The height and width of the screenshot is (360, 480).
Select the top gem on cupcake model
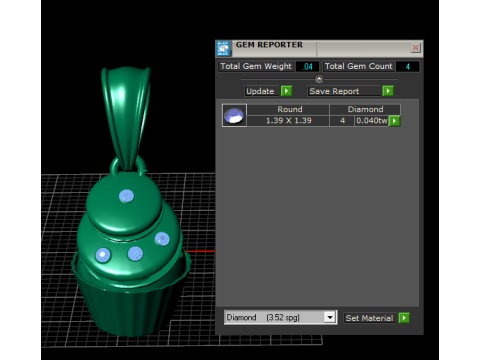click(x=127, y=196)
